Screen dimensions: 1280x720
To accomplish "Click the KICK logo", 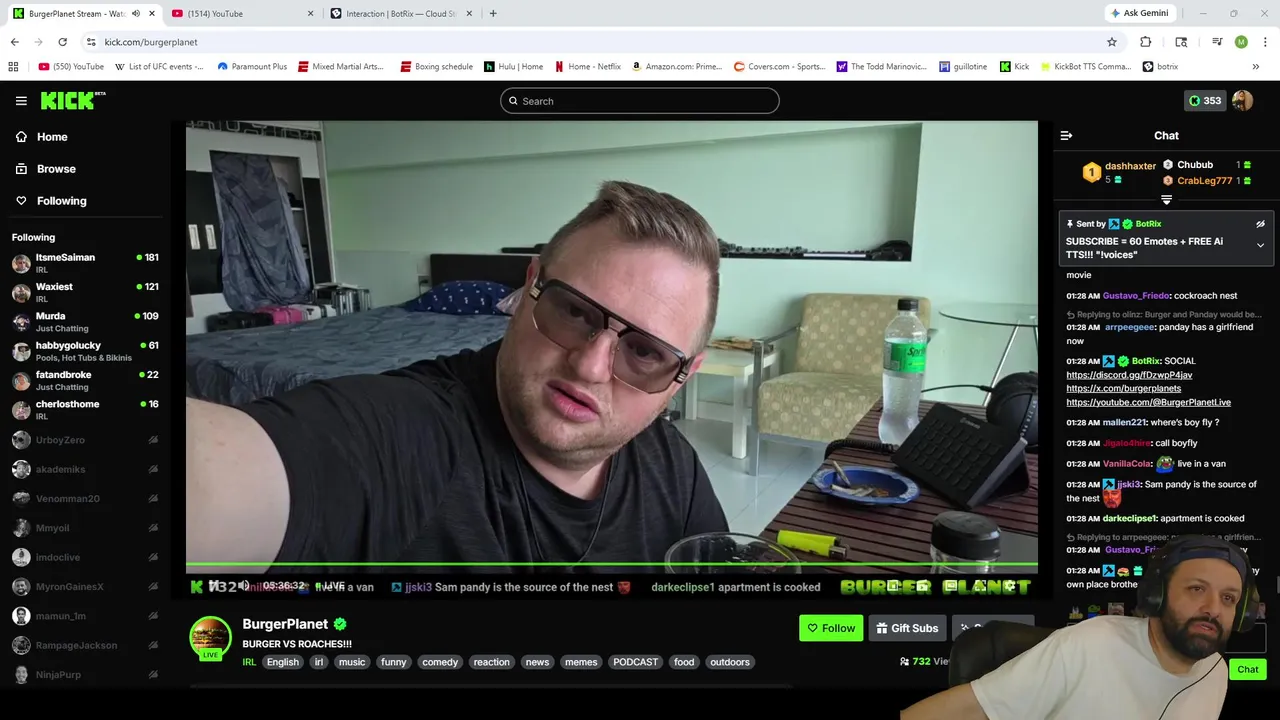I will click(72, 100).
